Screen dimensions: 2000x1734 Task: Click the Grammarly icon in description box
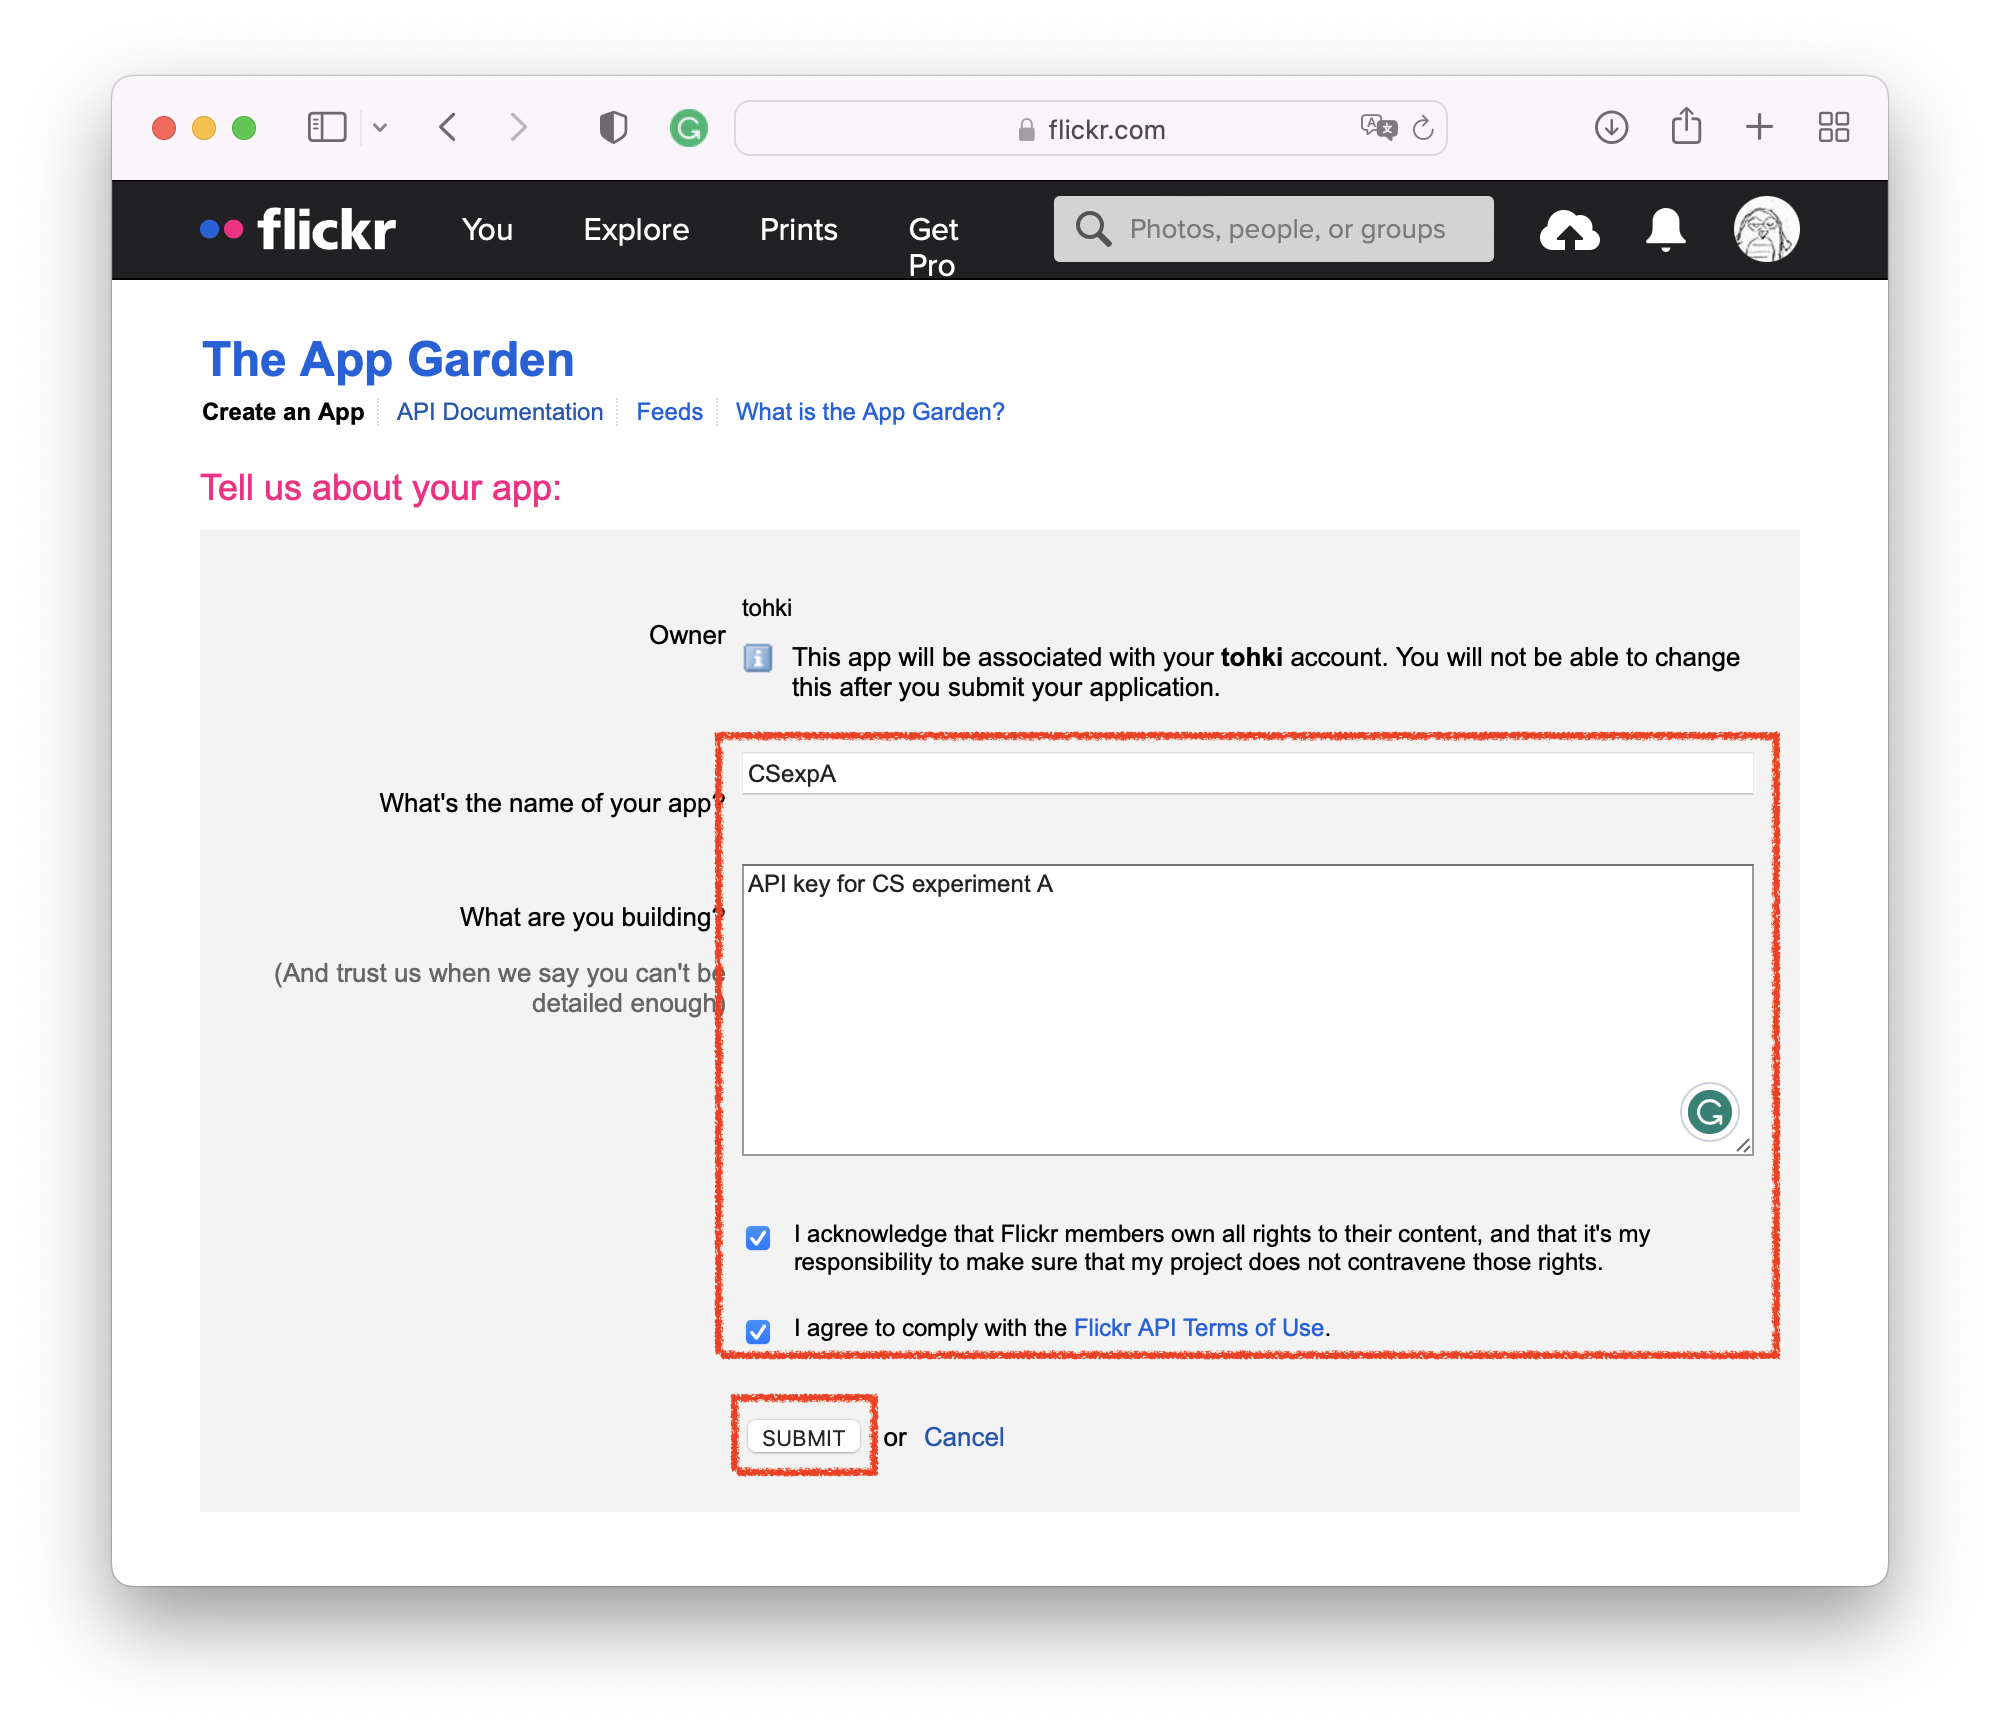[x=1709, y=1111]
